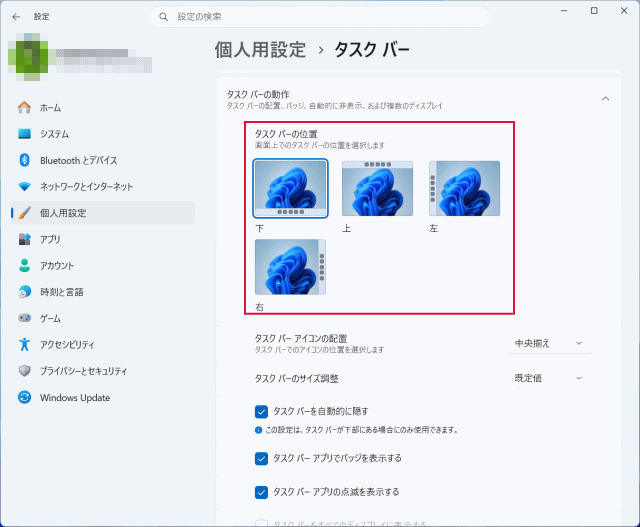Open 既定値 taskbar size dropdown

549,378
